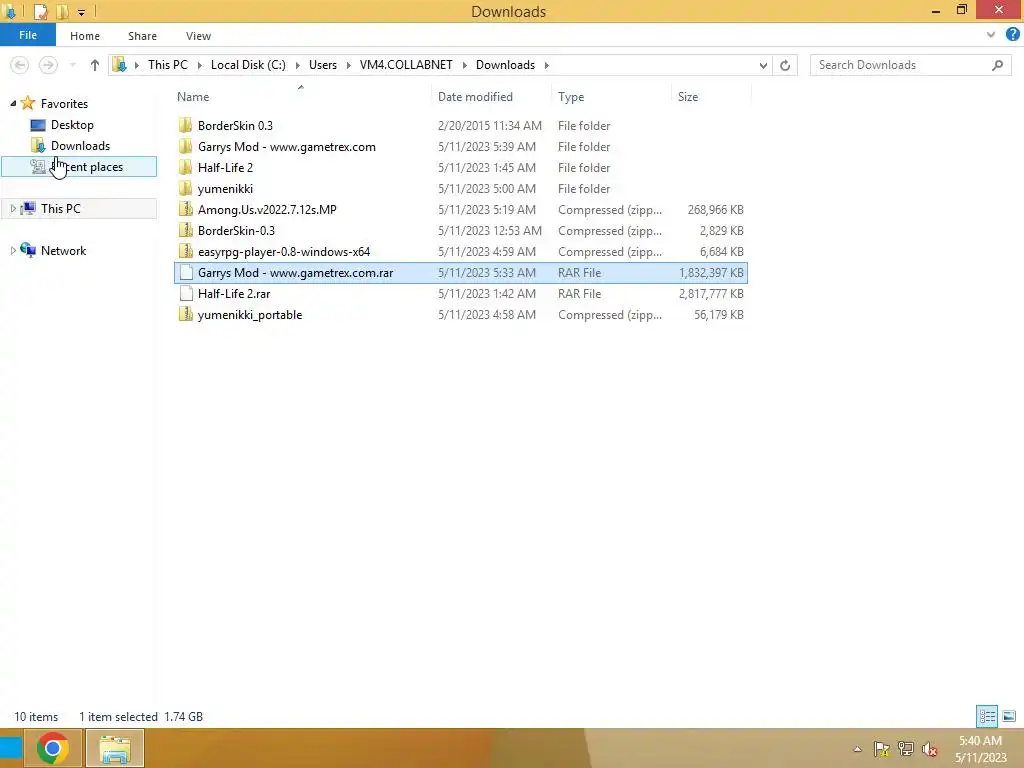Image resolution: width=1024 pixels, height=768 pixels.
Task: Select the Half-Life 2.rar file icon
Action: 185,294
